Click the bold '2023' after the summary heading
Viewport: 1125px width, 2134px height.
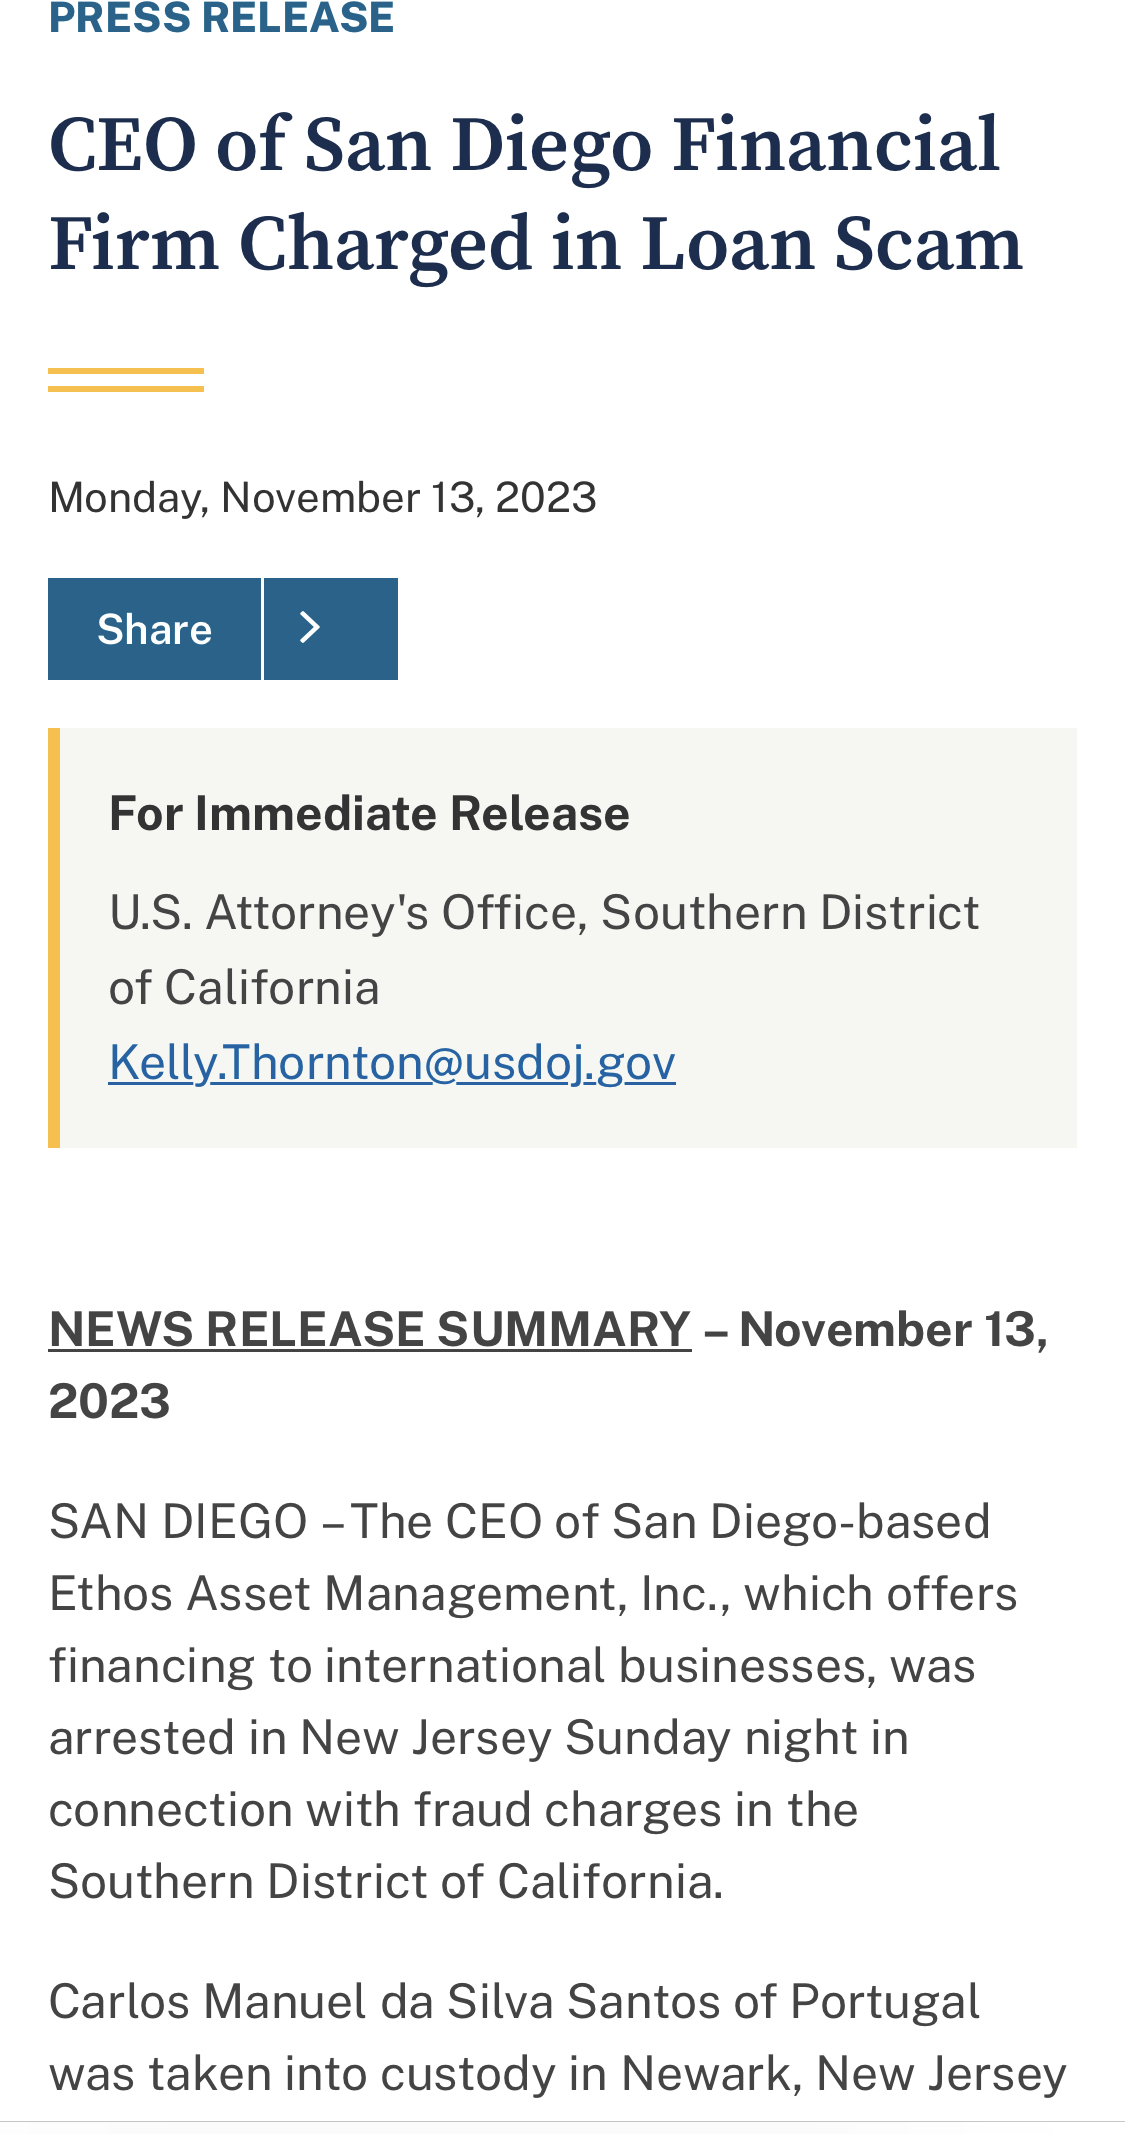[x=110, y=1402]
